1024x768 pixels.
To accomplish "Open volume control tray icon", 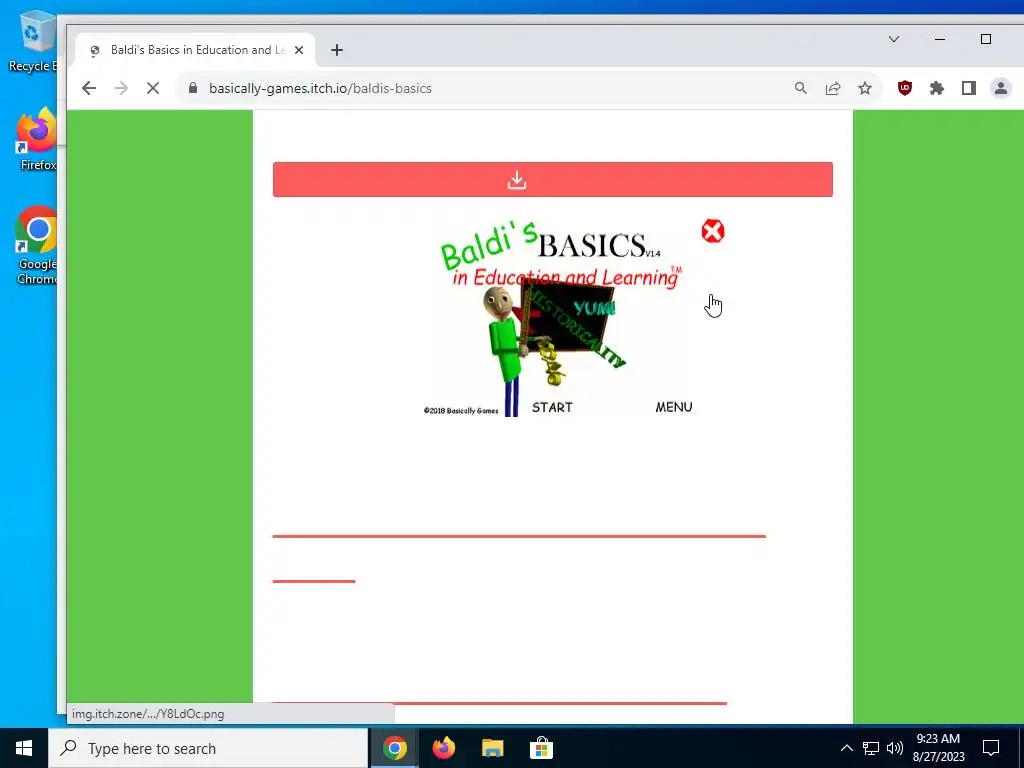I will pyautogui.click(x=895, y=748).
